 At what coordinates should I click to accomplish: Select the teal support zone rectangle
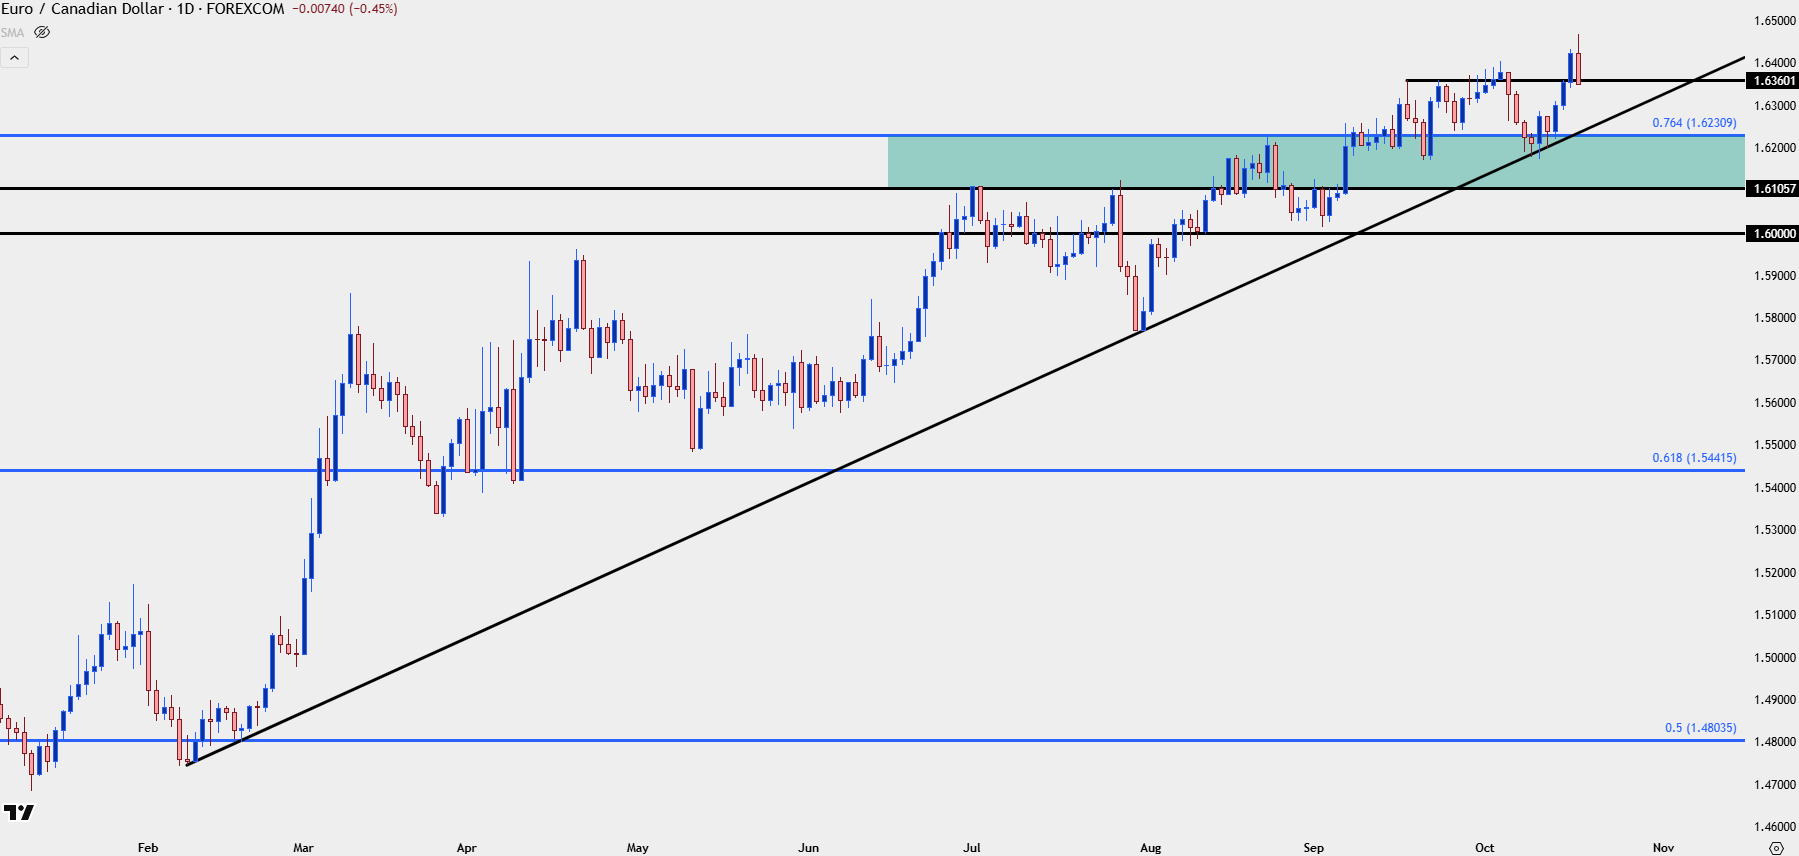point(1316,161)
